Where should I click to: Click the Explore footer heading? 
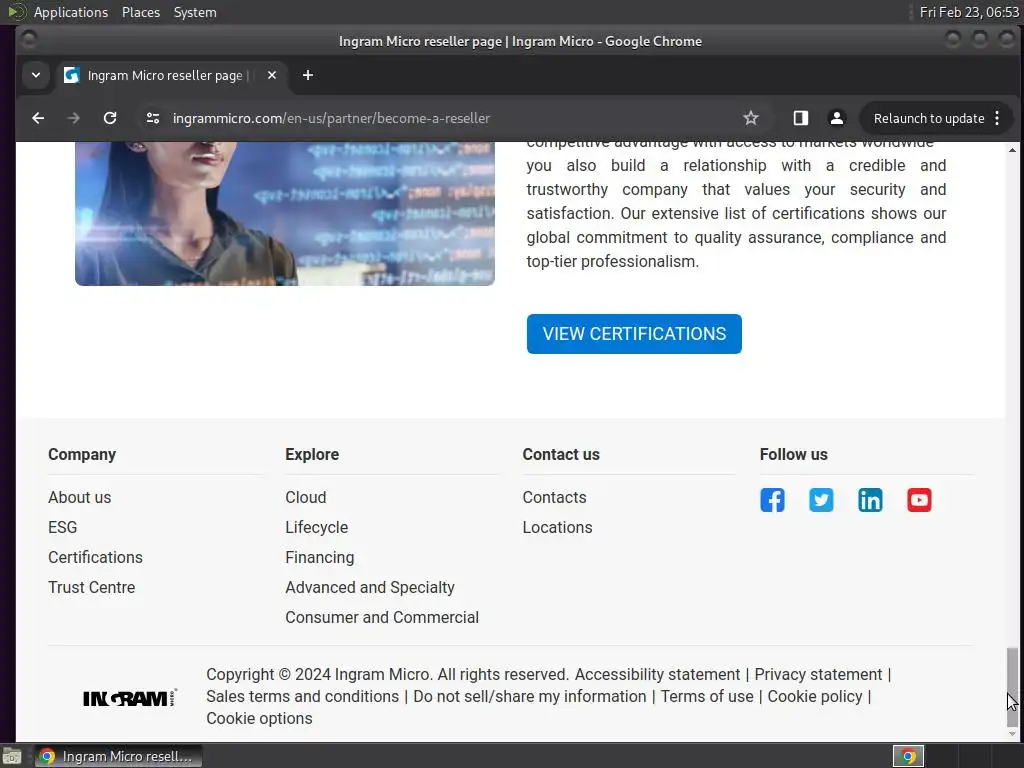[312, 455]
